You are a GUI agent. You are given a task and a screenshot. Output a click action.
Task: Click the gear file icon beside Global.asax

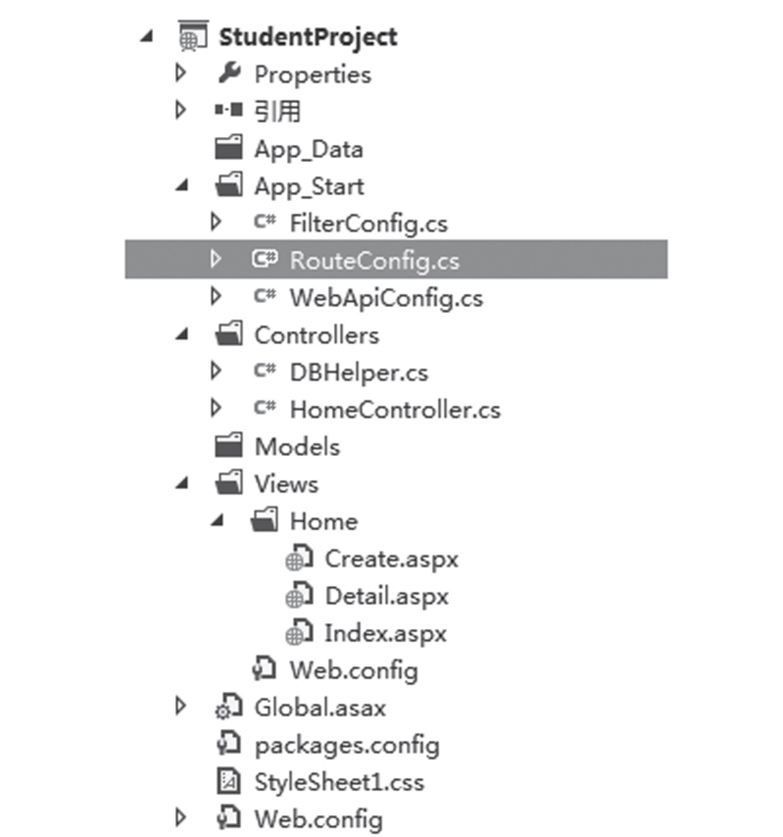click(228, 707)
